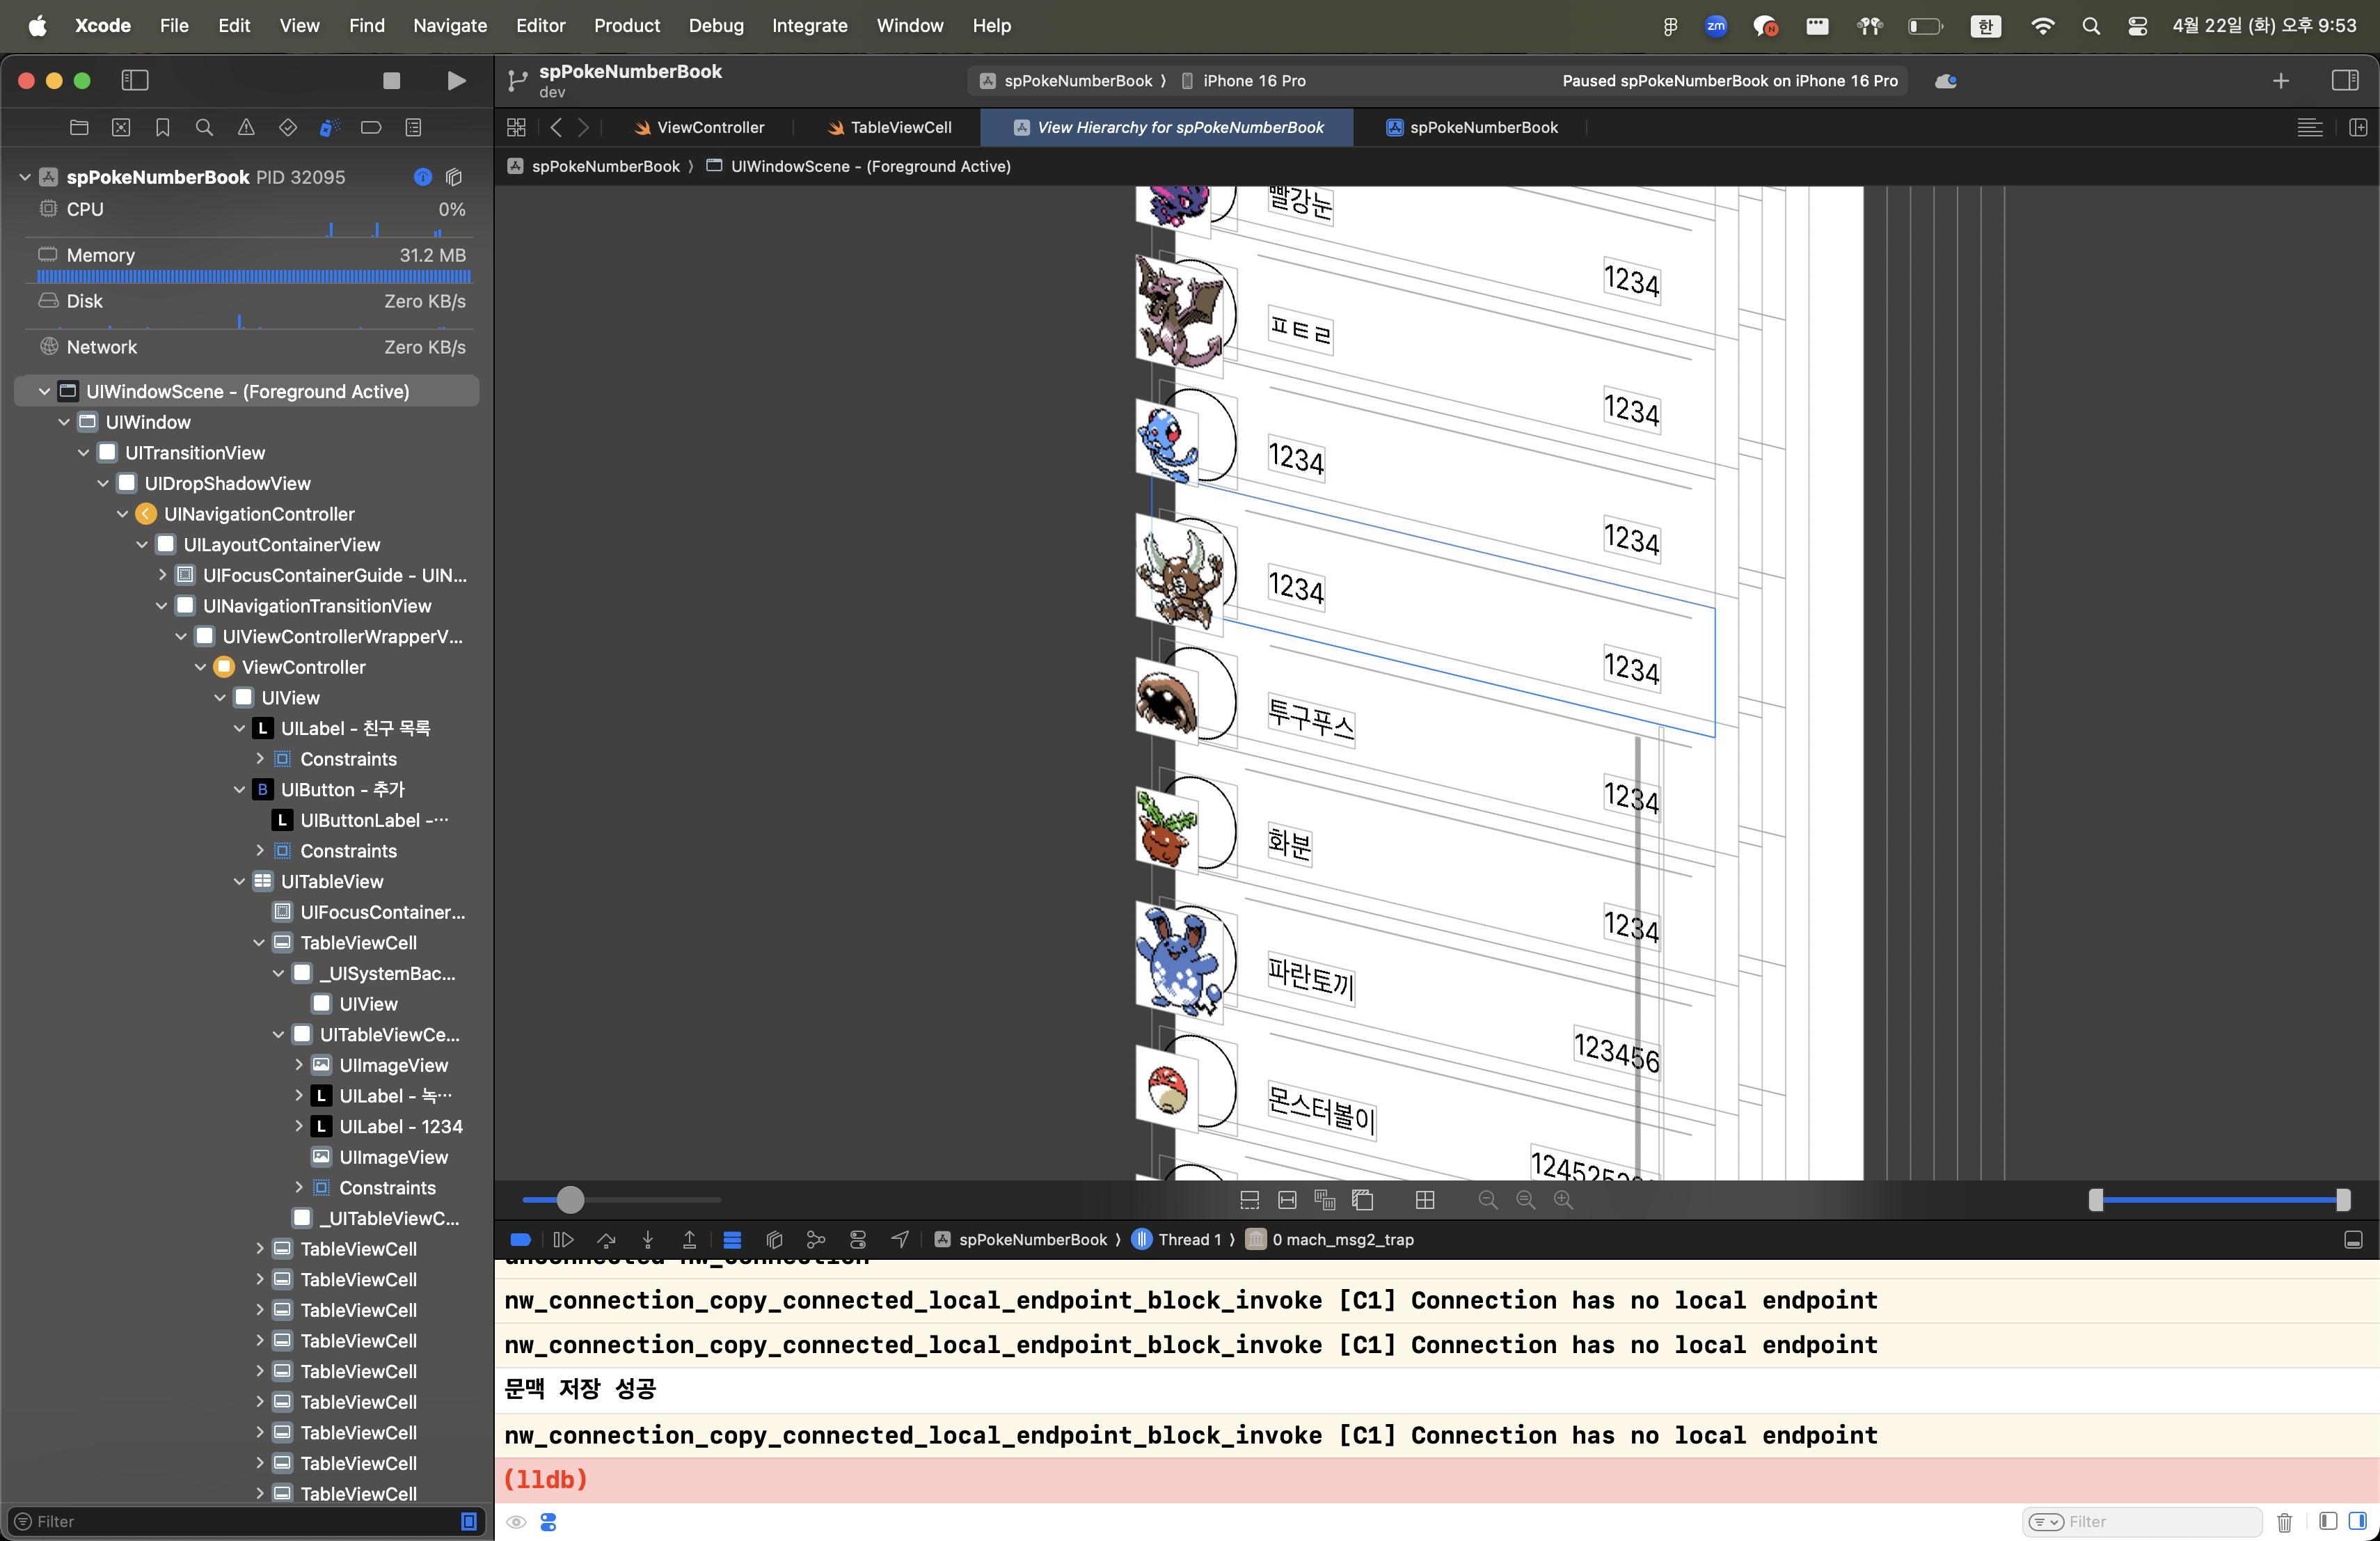Select the iPhone 16 Pro destination
The image size is (2380, 1541).
click(1252, 81)
